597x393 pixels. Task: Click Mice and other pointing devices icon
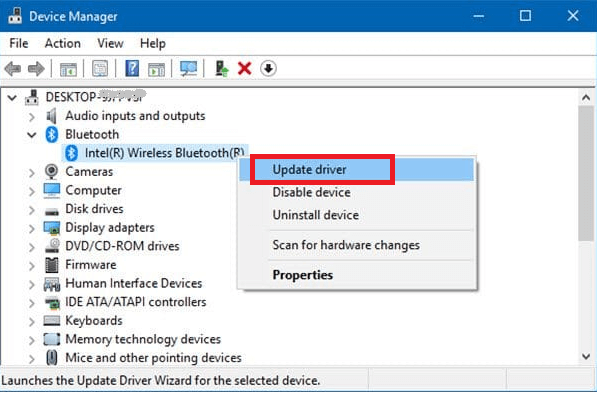tap(51, 358)
